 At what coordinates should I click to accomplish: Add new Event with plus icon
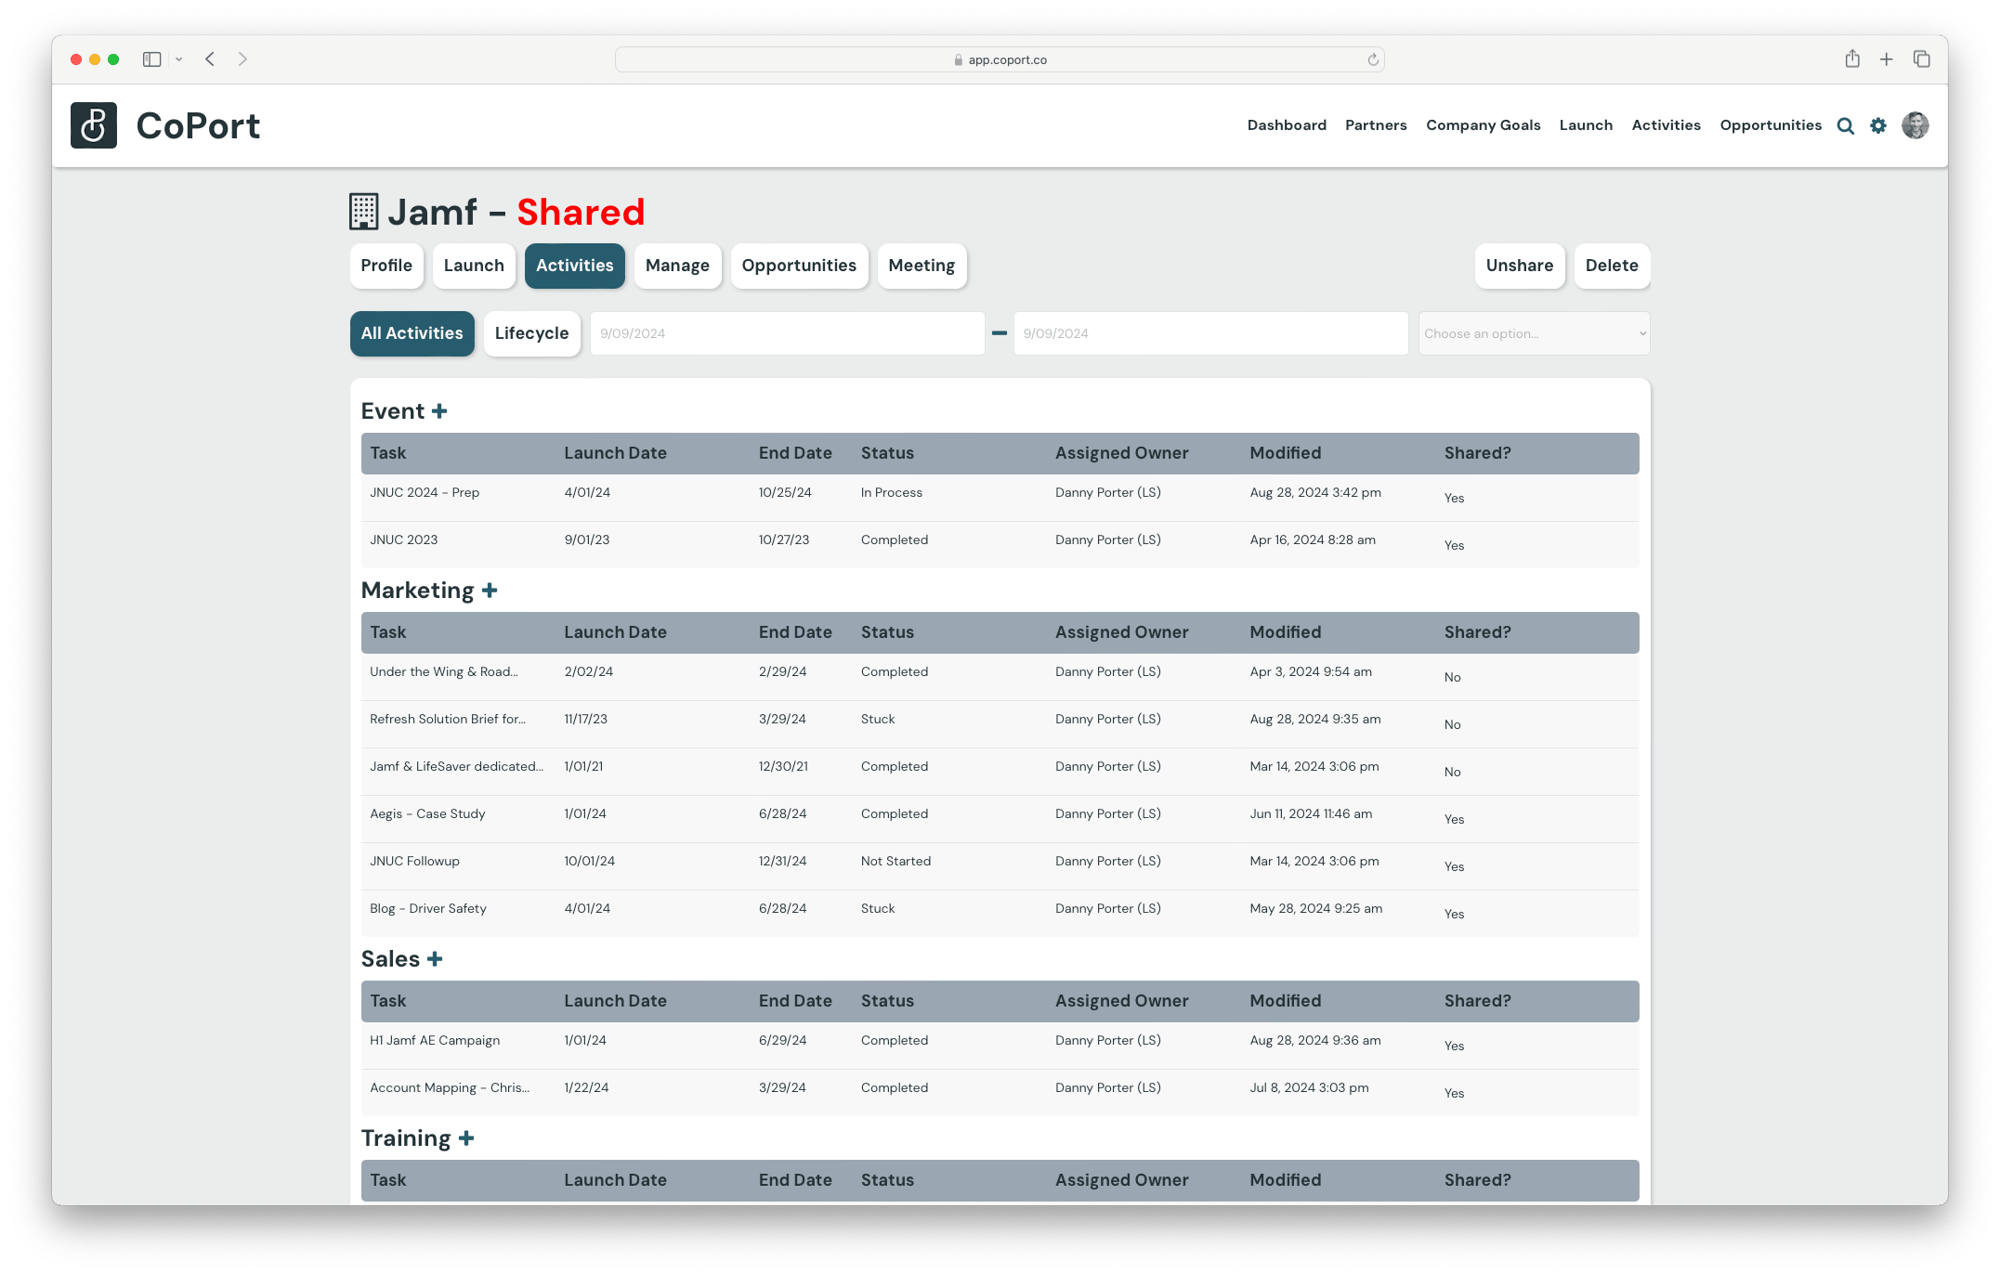tap(439, 411)
